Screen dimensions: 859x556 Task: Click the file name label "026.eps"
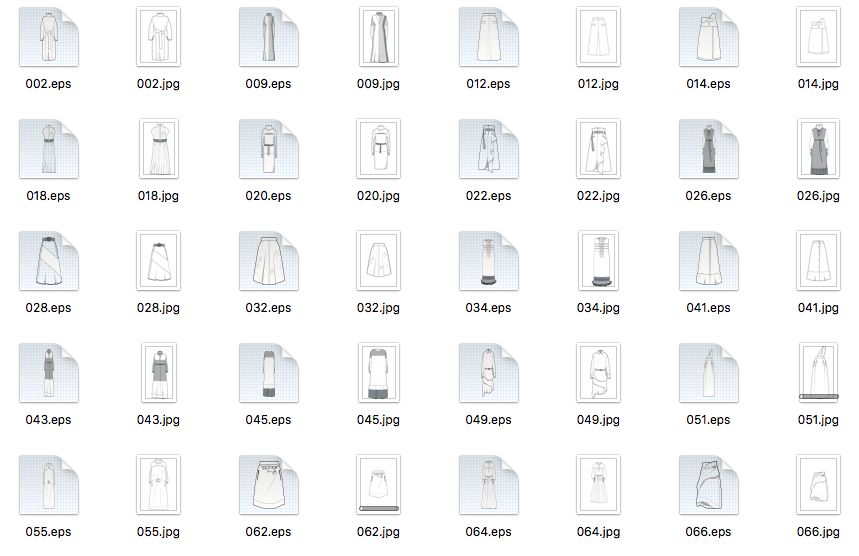708,196
